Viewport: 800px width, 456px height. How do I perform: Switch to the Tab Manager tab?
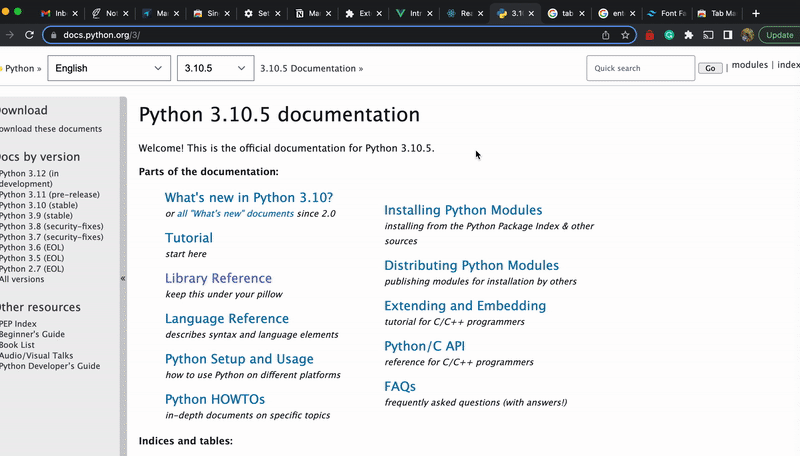pyautogui.click(x=717, y=13)
